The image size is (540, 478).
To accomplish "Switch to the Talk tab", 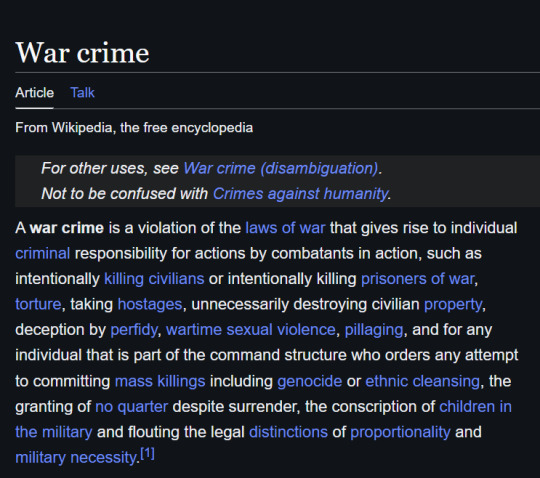I will point(82,93).
